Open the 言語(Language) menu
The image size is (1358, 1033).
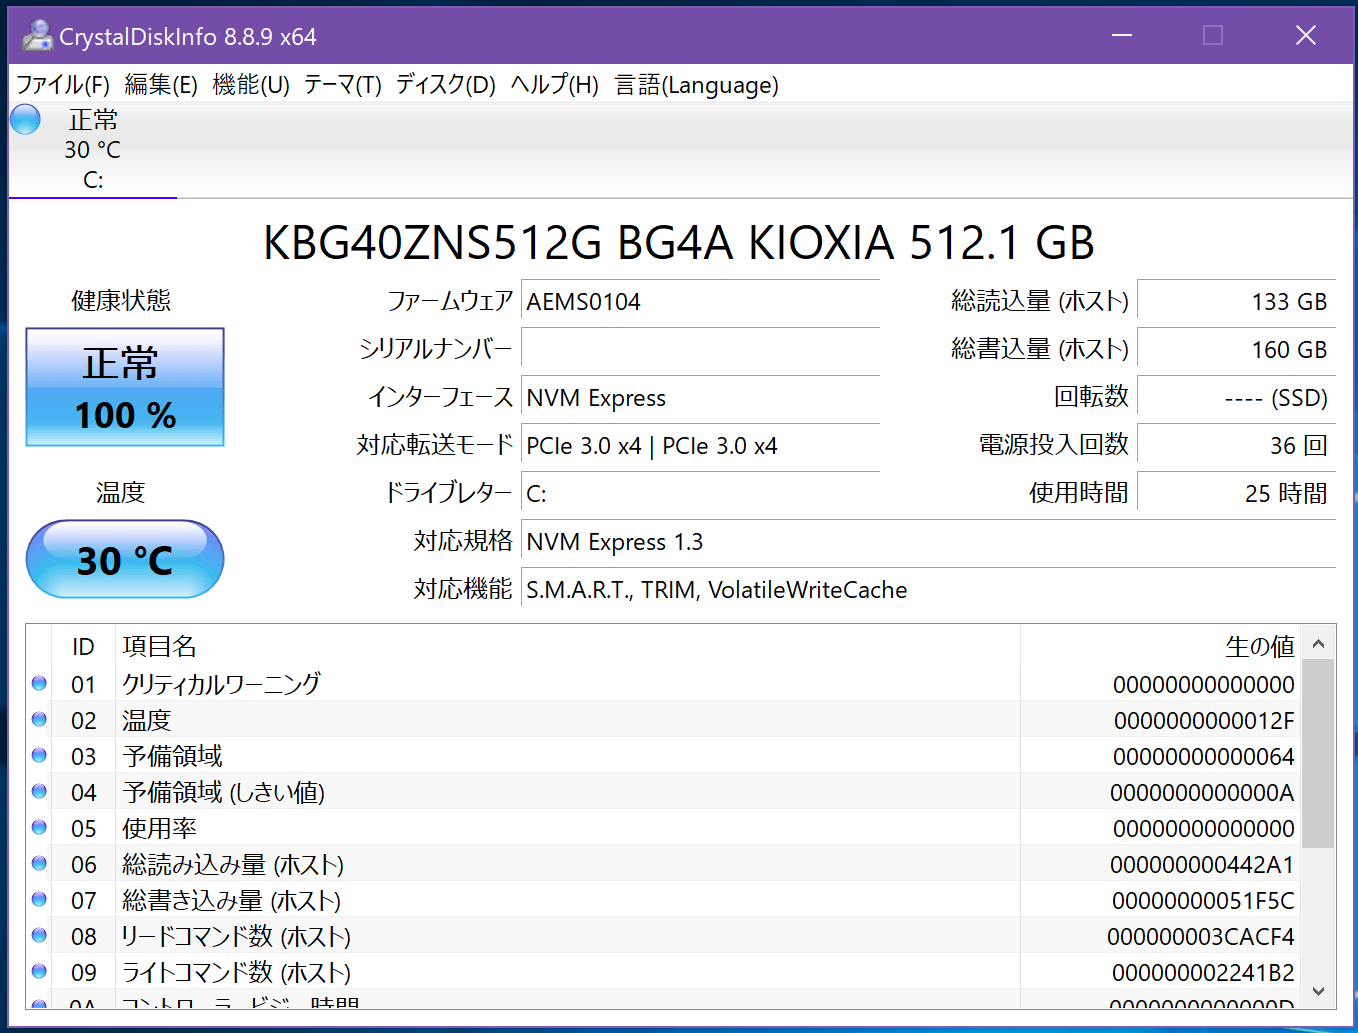tap(696, 85)
